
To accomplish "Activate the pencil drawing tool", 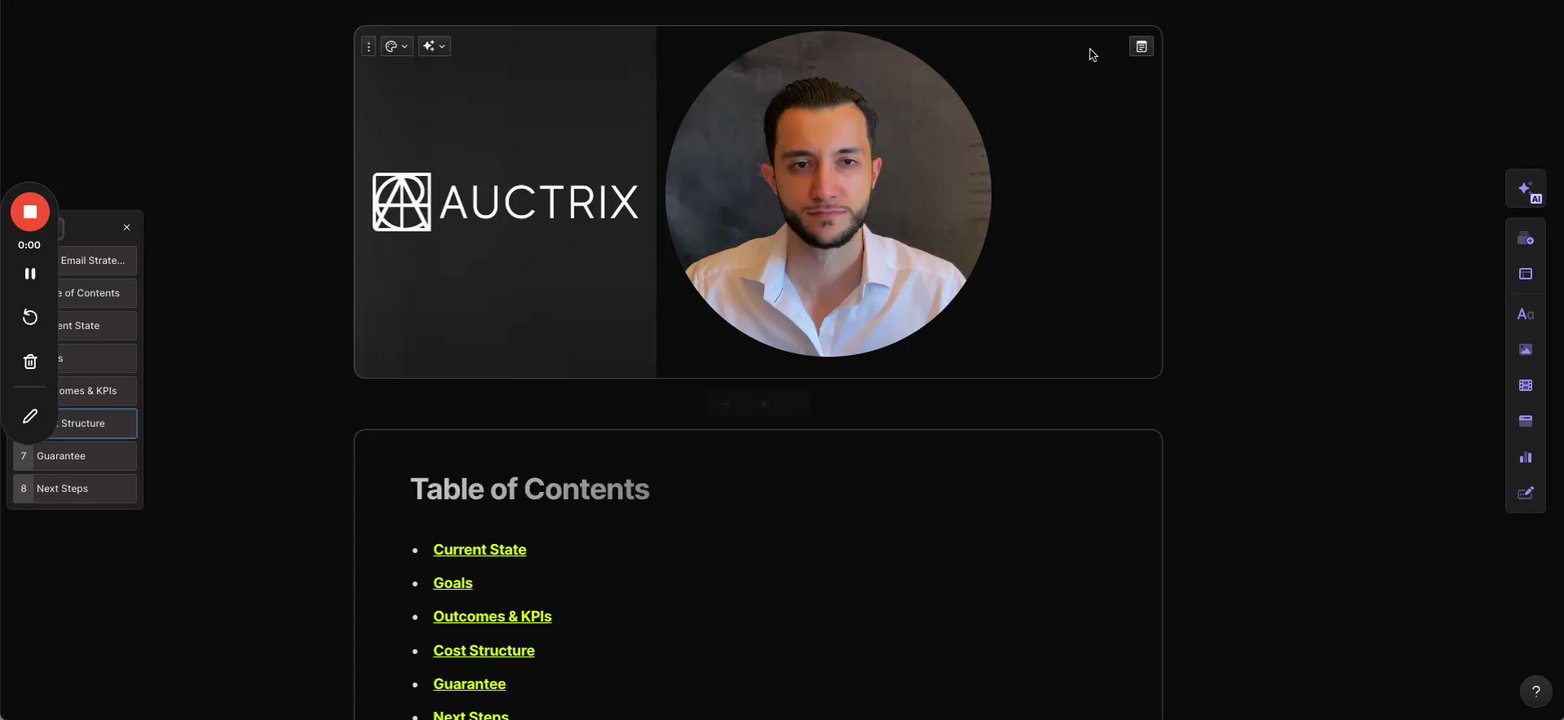I will point(30,416).
